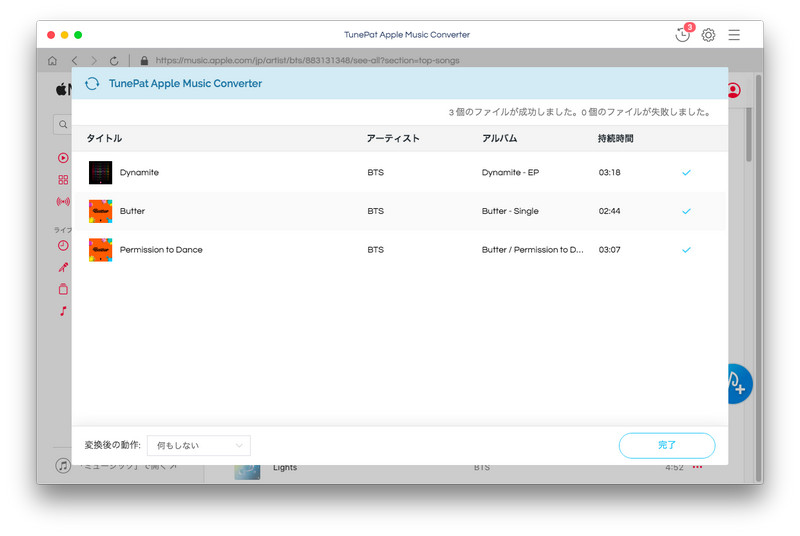The height and width of the screenshot is (536, 800).
Task: Reload the page icon
Action: [114, 61]
